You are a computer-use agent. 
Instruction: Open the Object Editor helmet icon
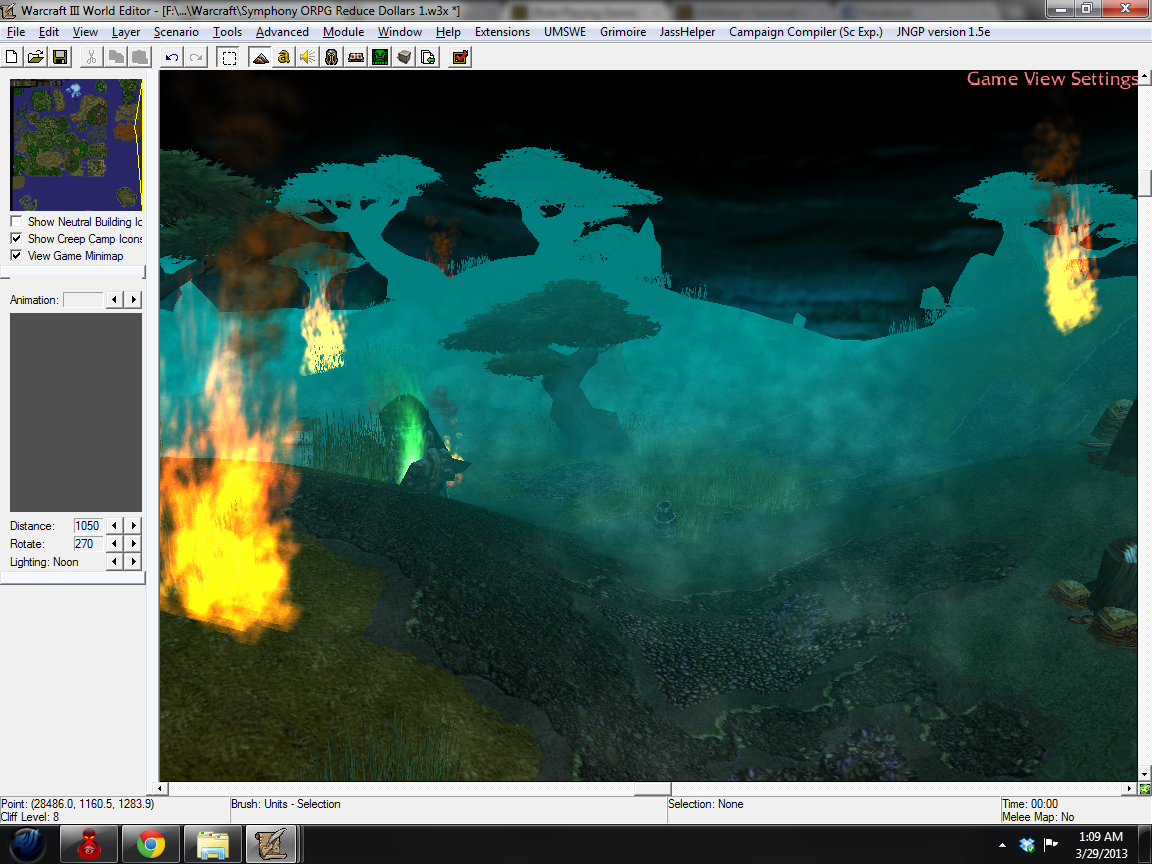[332, 57]
